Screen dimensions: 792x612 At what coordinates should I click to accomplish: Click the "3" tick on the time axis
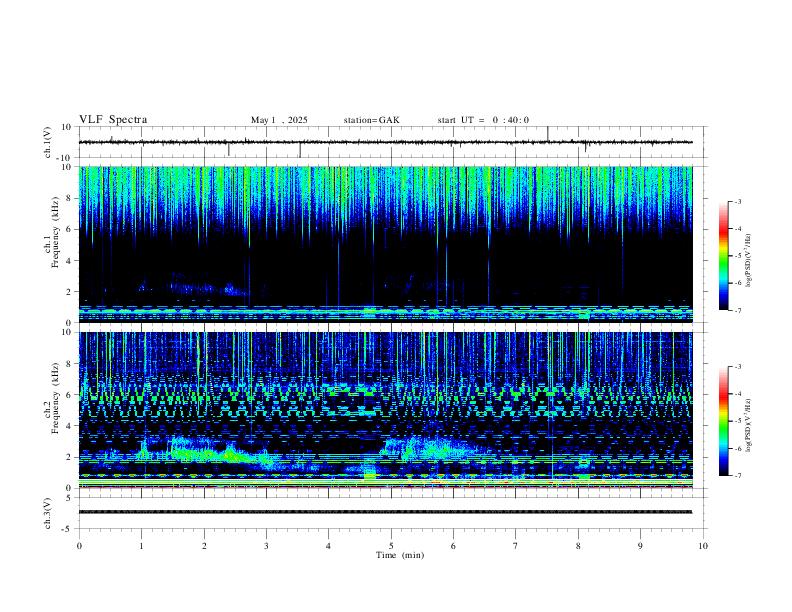pyautogui.click(x=267, y=546)
